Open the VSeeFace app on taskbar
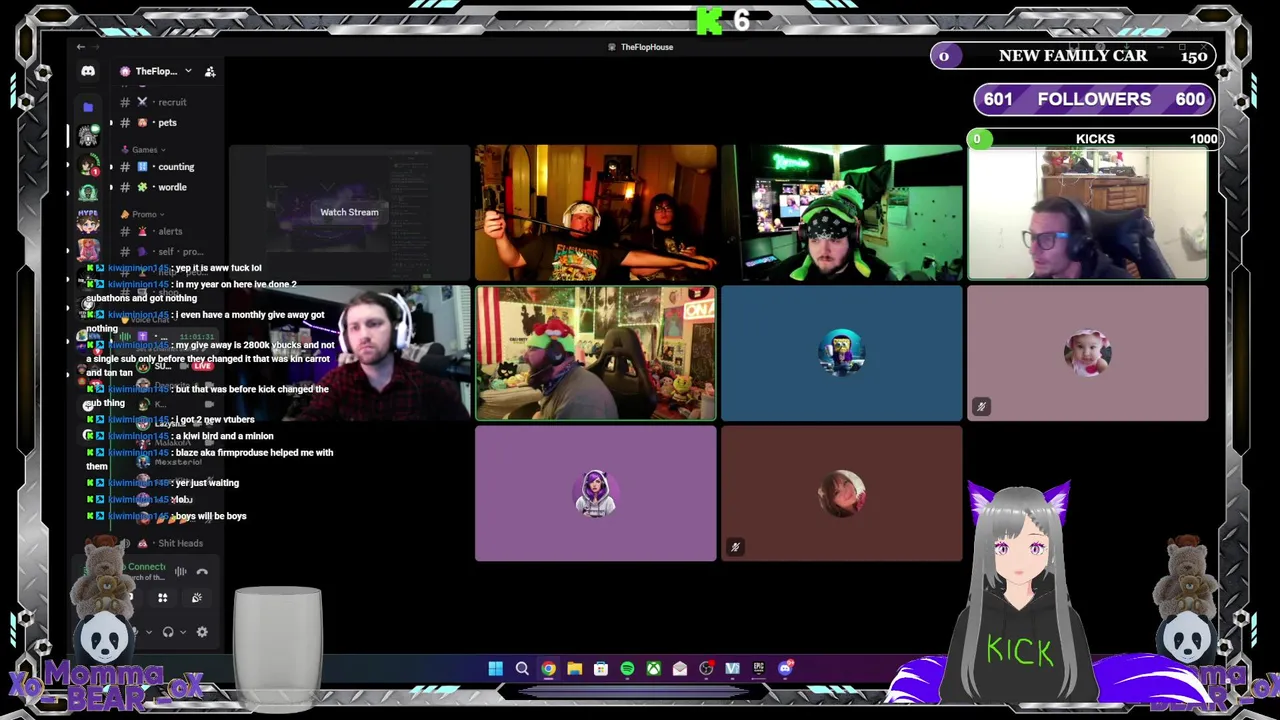Image resolution: width=1280 pixels, height=720 pixels. 732,669
